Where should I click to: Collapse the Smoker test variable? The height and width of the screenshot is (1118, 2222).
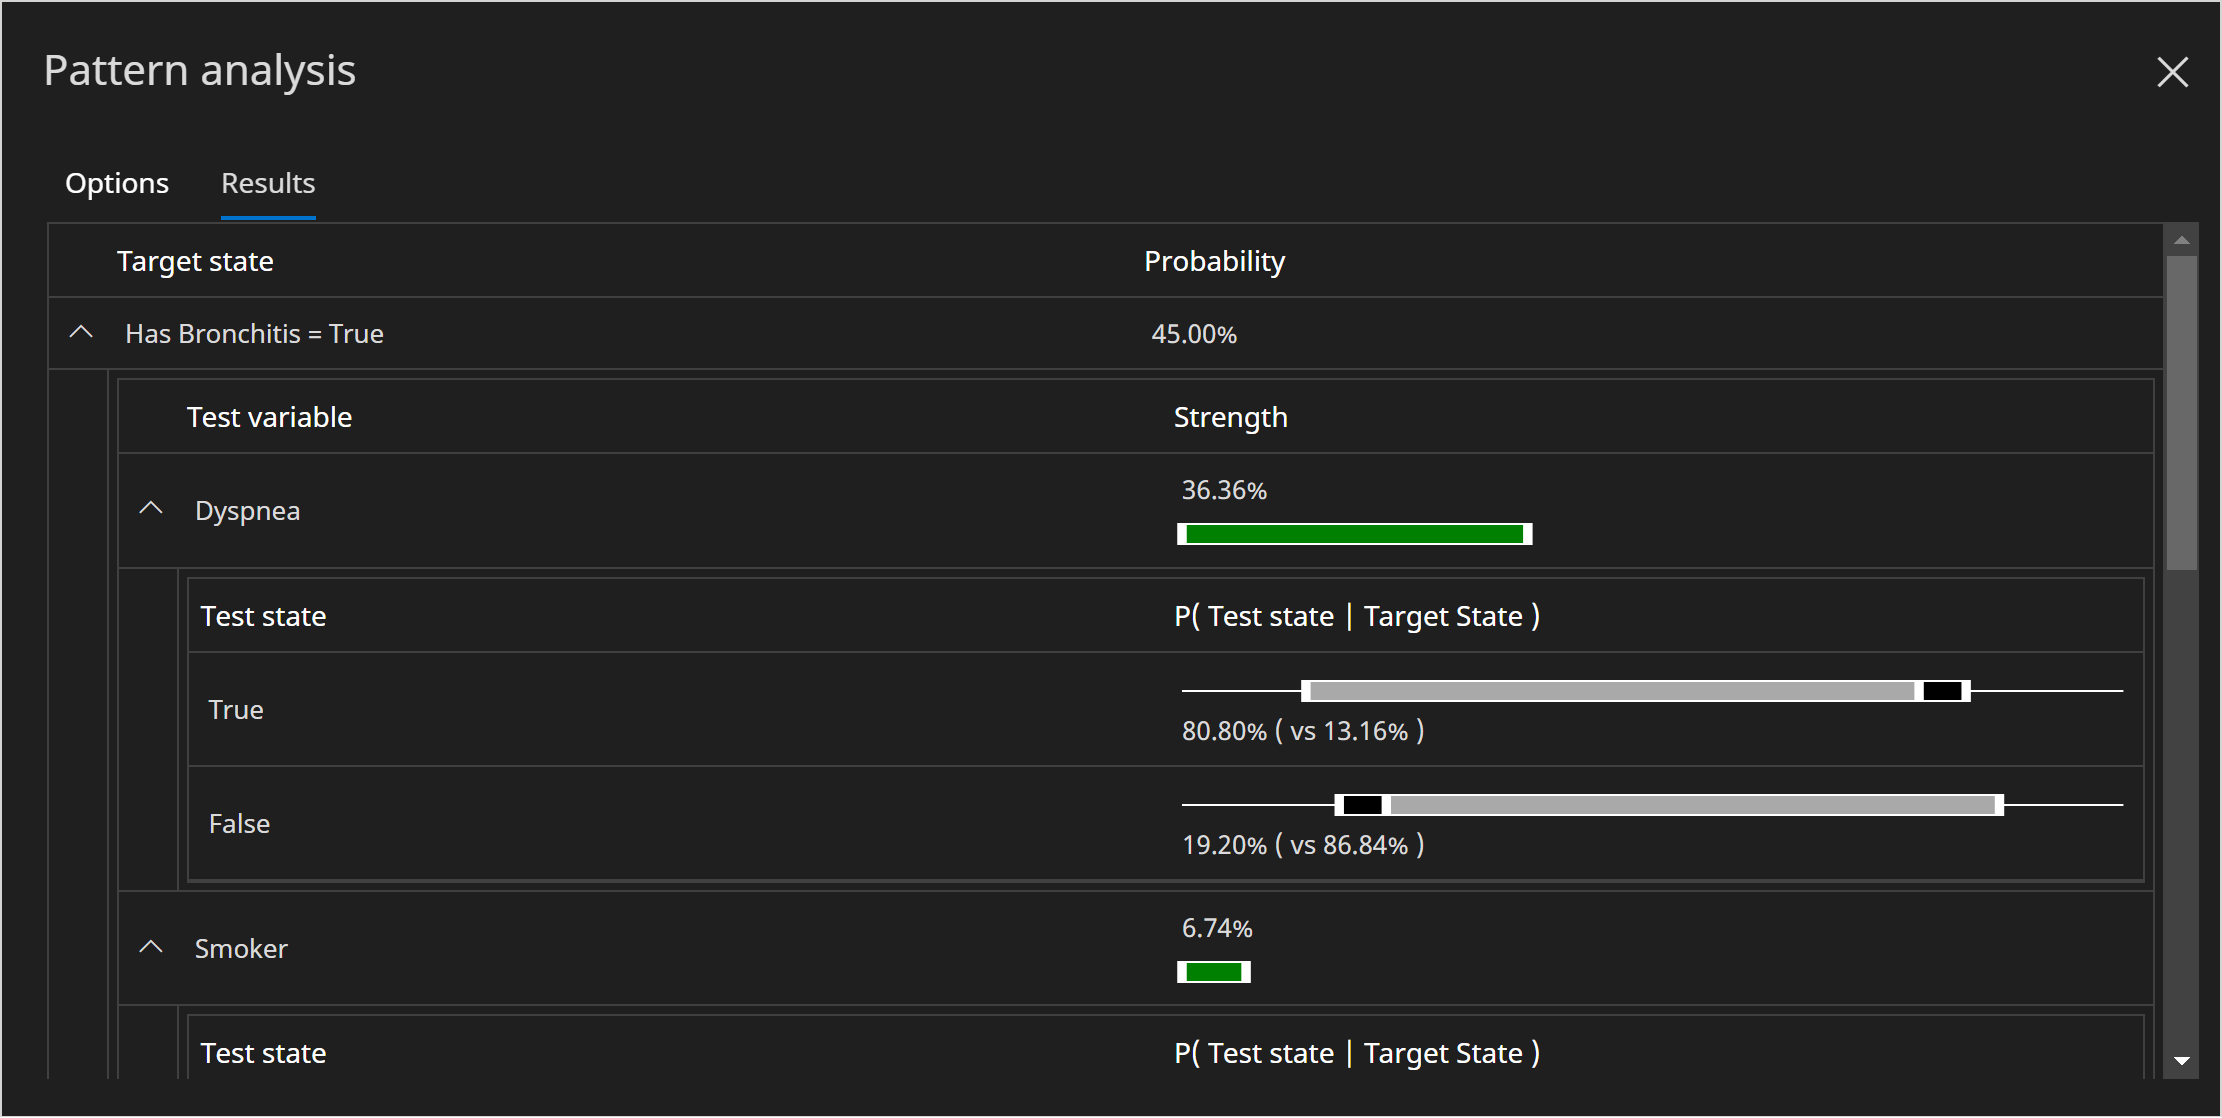[x=151, y=946]
